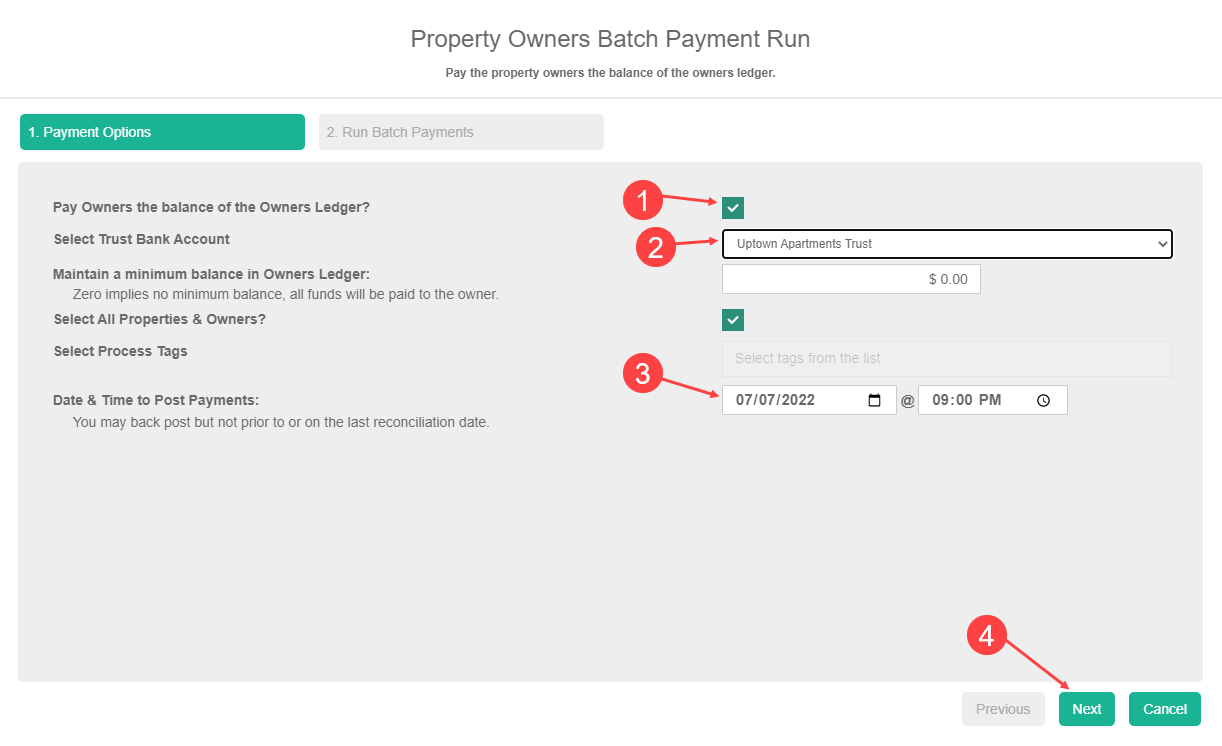The width and height of the screenshot is (1222, 746).
Task: Open the clock icon in time field
Action: (x=1044, y=400)
